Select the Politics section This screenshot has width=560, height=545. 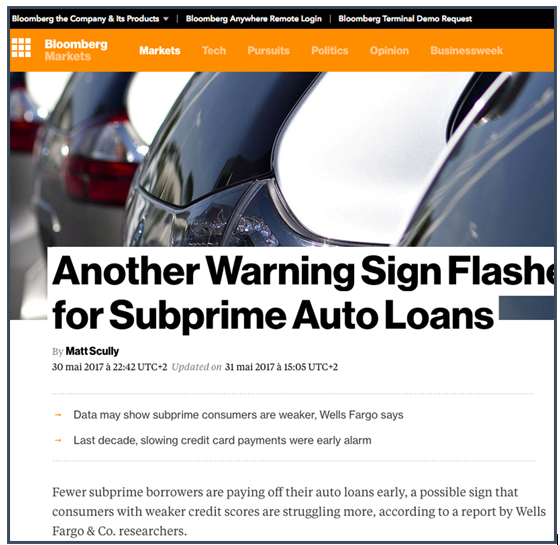tap(330, 50)
